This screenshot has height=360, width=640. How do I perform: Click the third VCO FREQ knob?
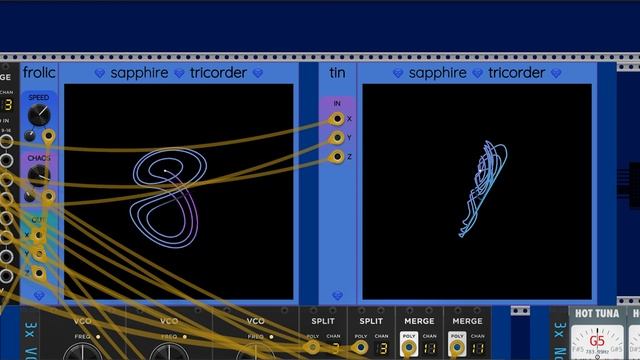(x=256, y=353)
